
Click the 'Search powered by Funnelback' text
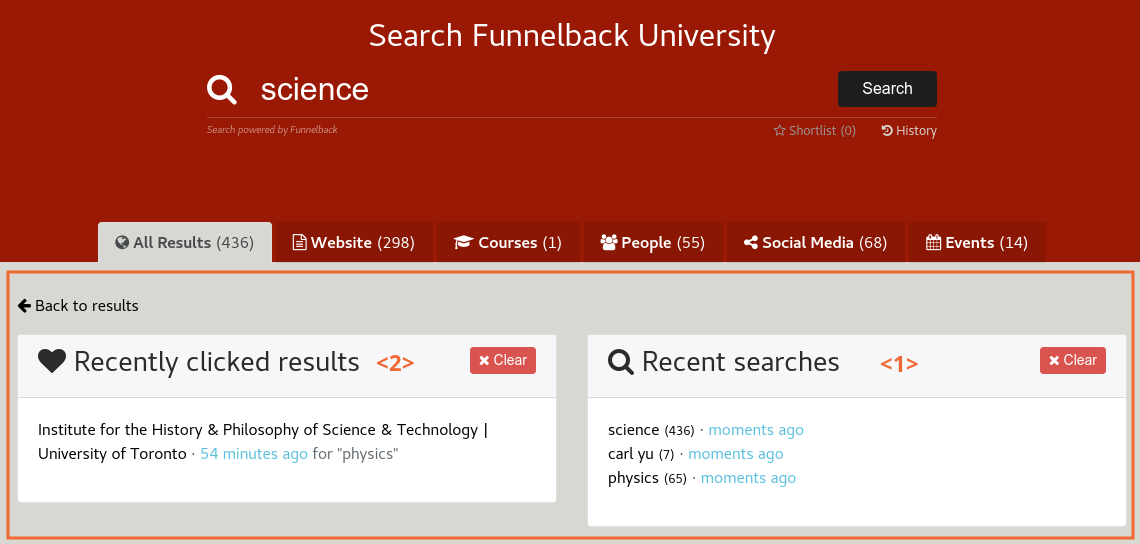coord(272,129)
